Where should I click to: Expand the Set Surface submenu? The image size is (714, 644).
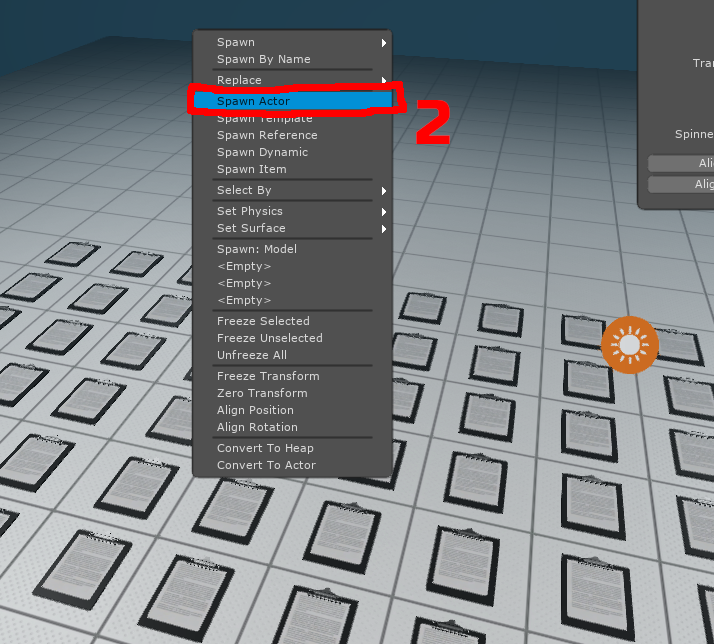(x=292, y=228)
